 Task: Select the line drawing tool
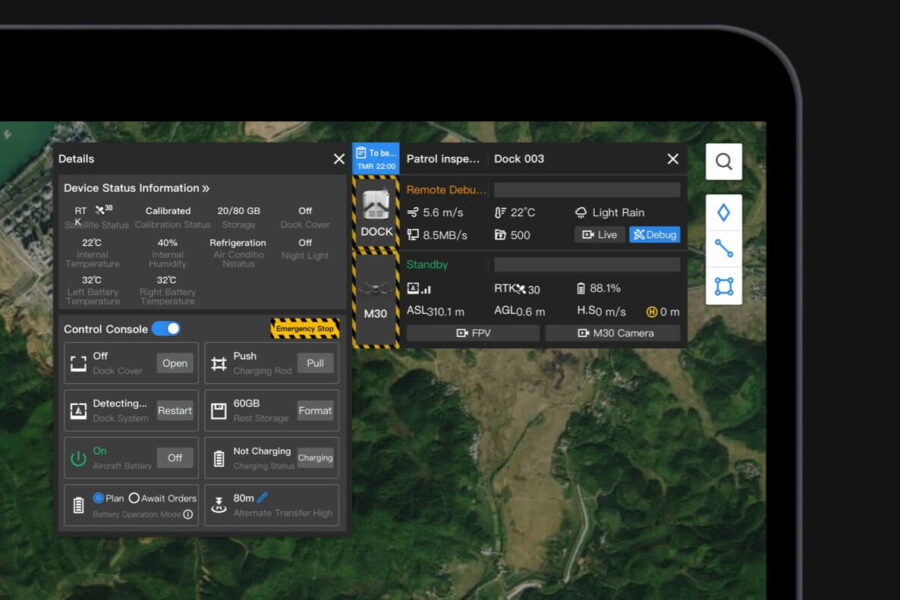pyautogui.click(x=724, y=249)
